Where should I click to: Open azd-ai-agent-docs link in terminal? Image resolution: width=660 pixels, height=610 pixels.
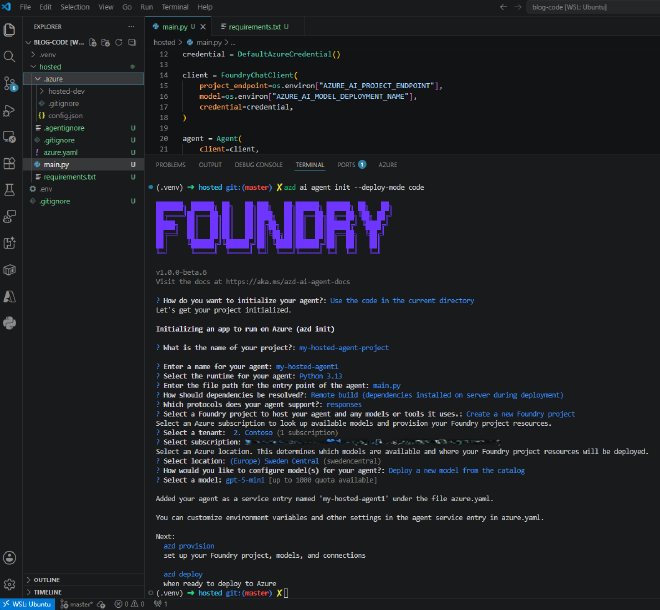pyautogui.click(x=287, y=282)
